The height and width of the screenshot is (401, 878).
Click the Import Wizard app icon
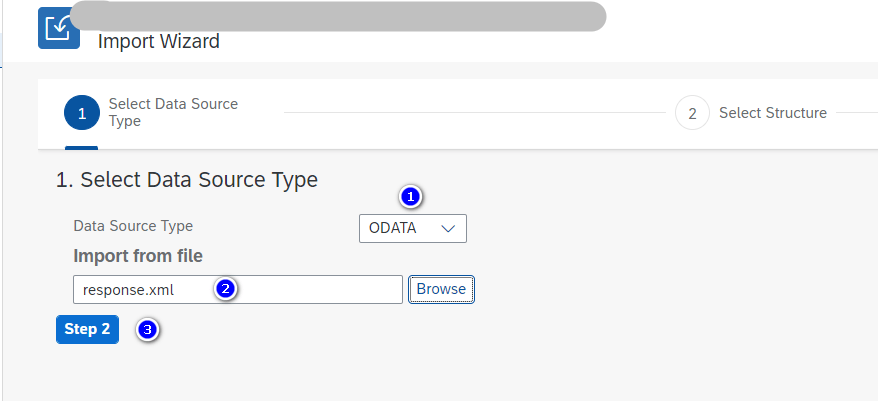pos(58,28)
